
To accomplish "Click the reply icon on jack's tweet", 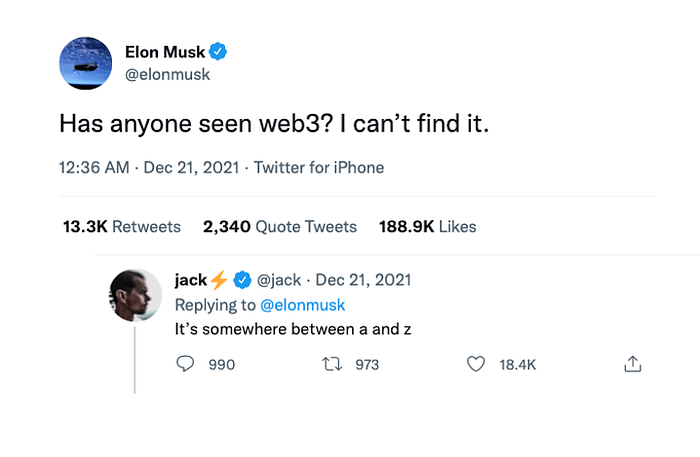I will (x=185, y=365).
